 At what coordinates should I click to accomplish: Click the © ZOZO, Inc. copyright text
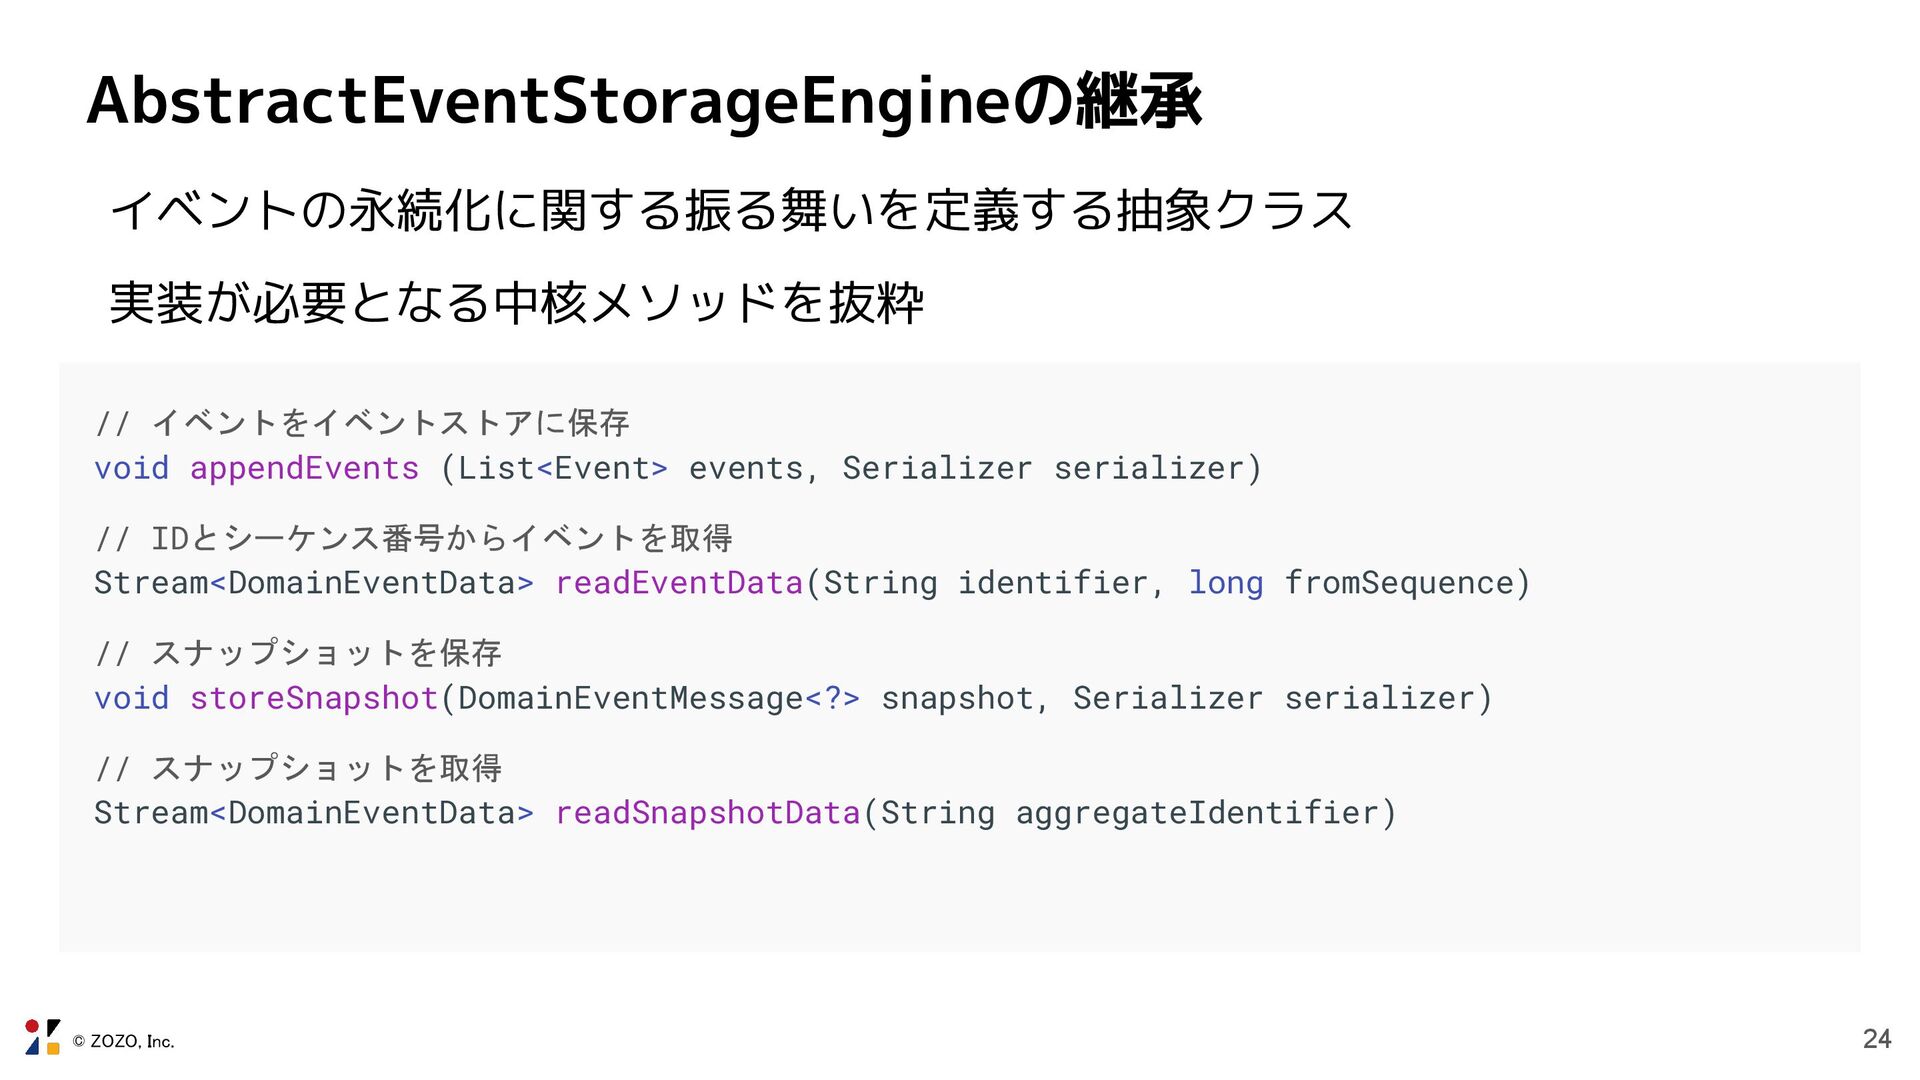click(123, 1042)
